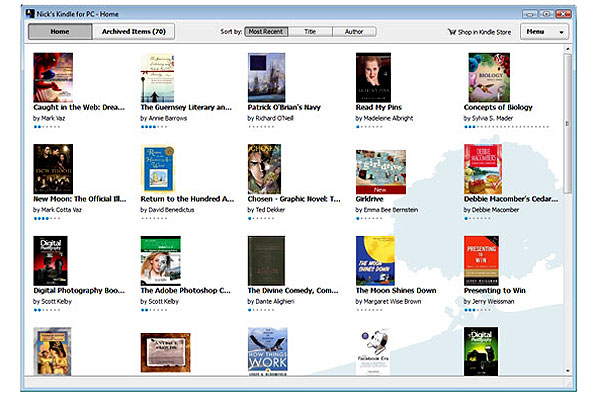Click title 'The Moon Shines Down'
The image size is (596, 396).
click(396, 290)
